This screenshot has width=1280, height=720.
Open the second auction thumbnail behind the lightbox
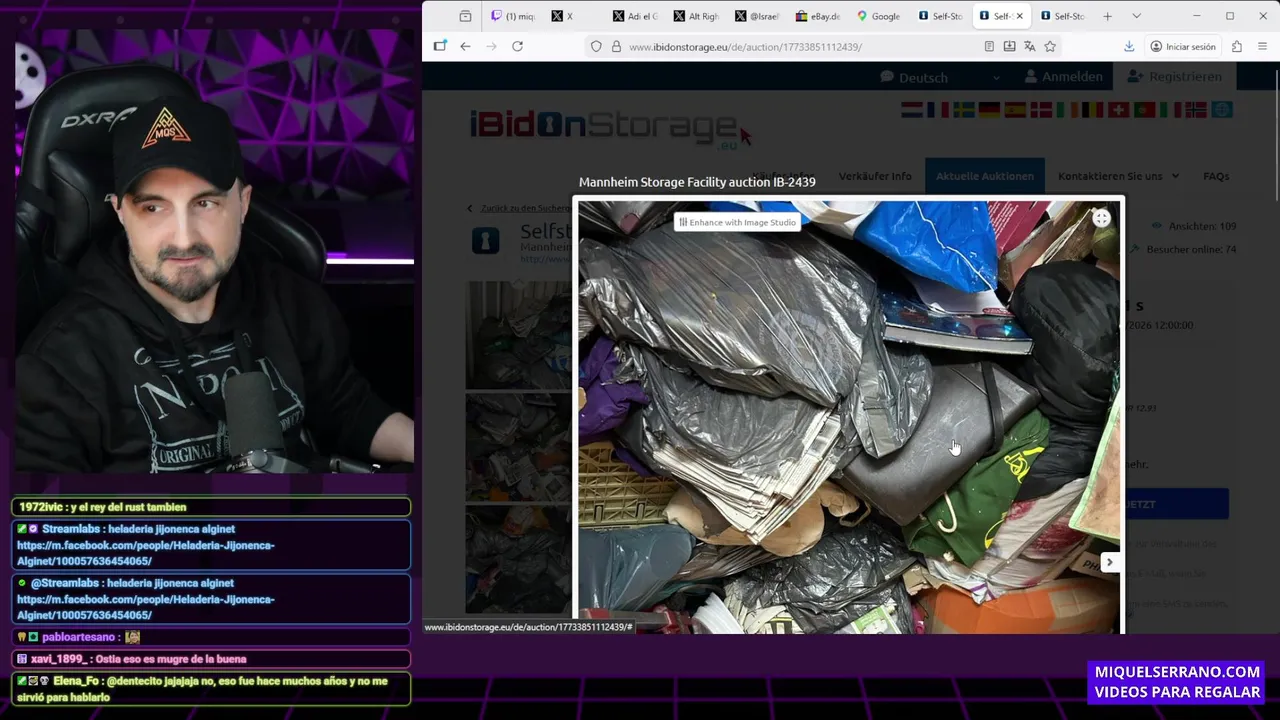[x=519, y=446]
